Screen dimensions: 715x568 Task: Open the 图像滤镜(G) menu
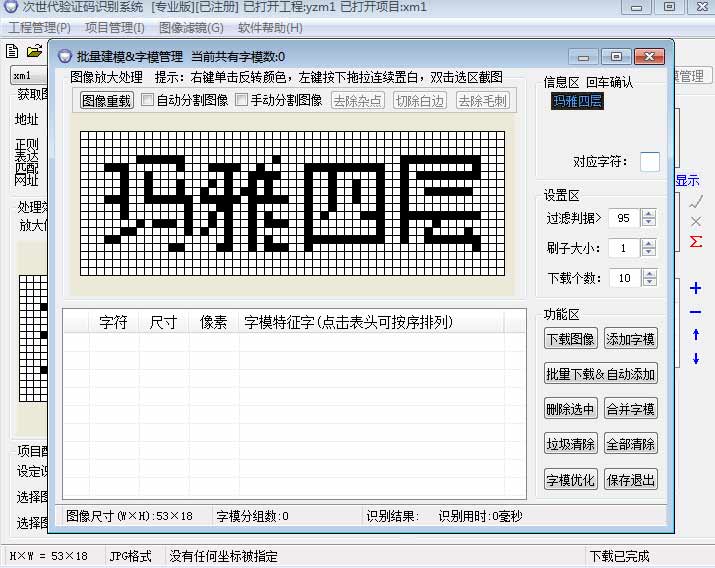[191, 28]
